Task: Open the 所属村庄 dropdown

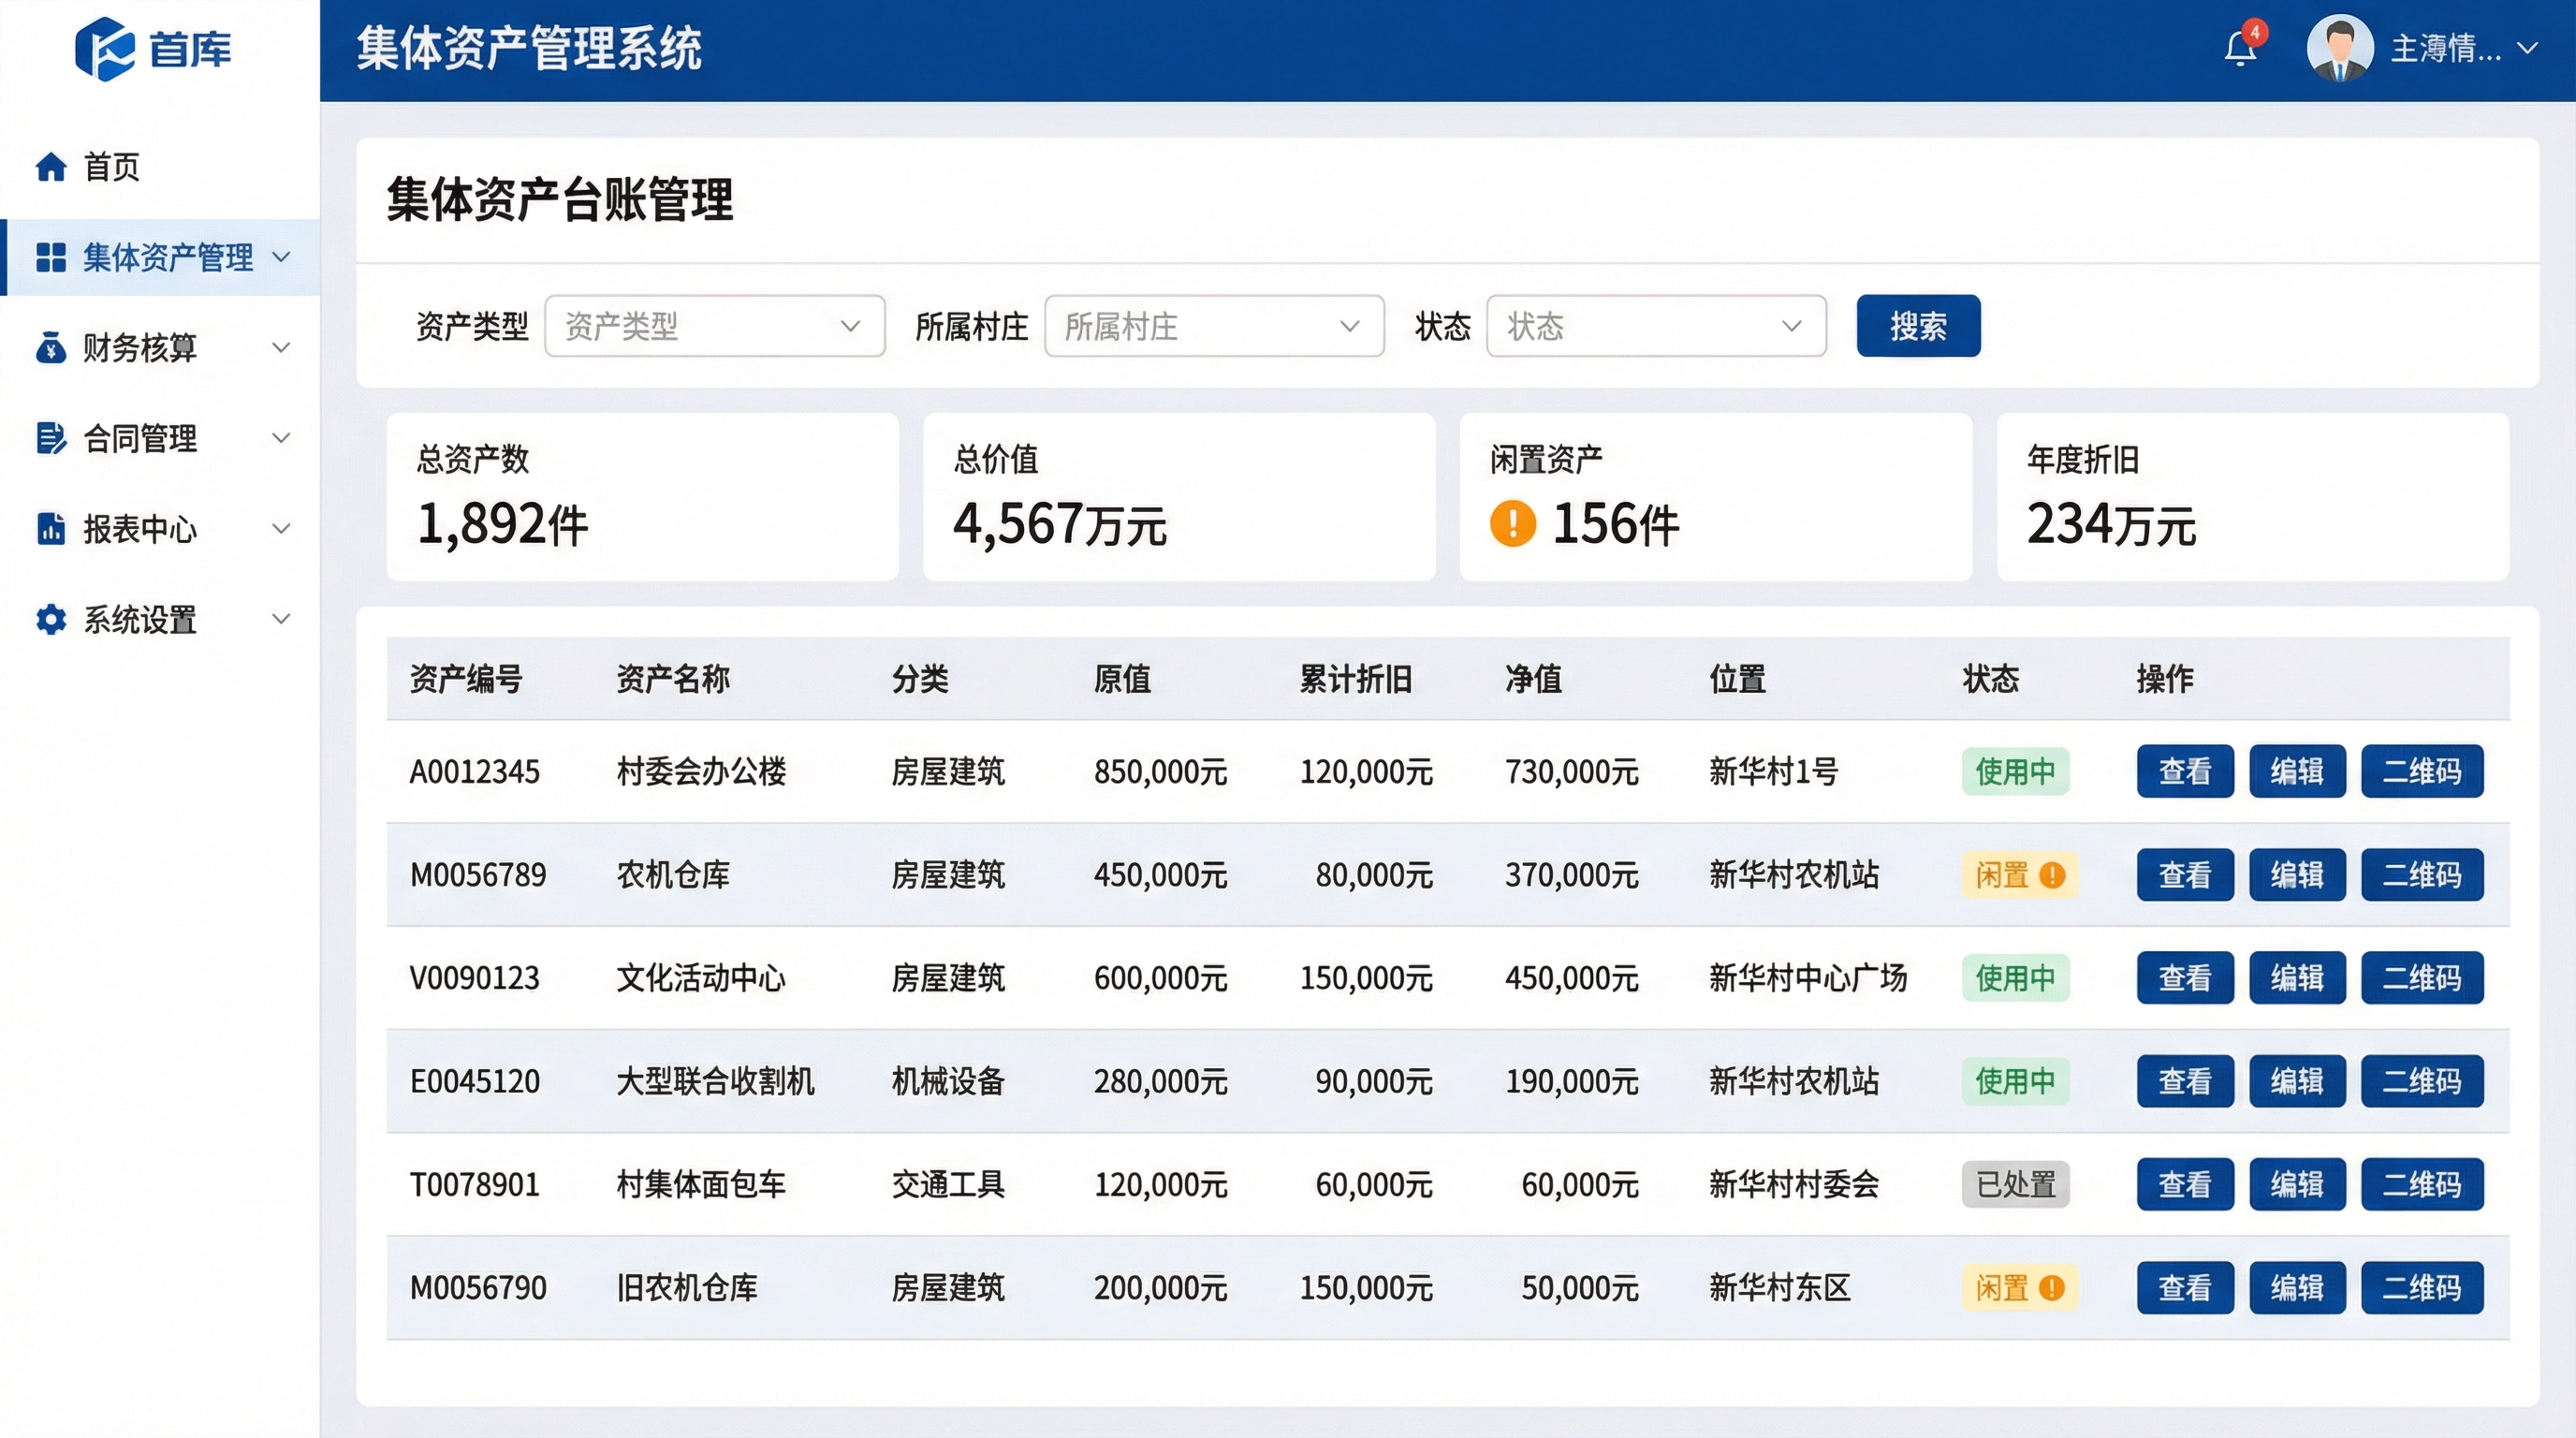Action: pos(1213,326)
